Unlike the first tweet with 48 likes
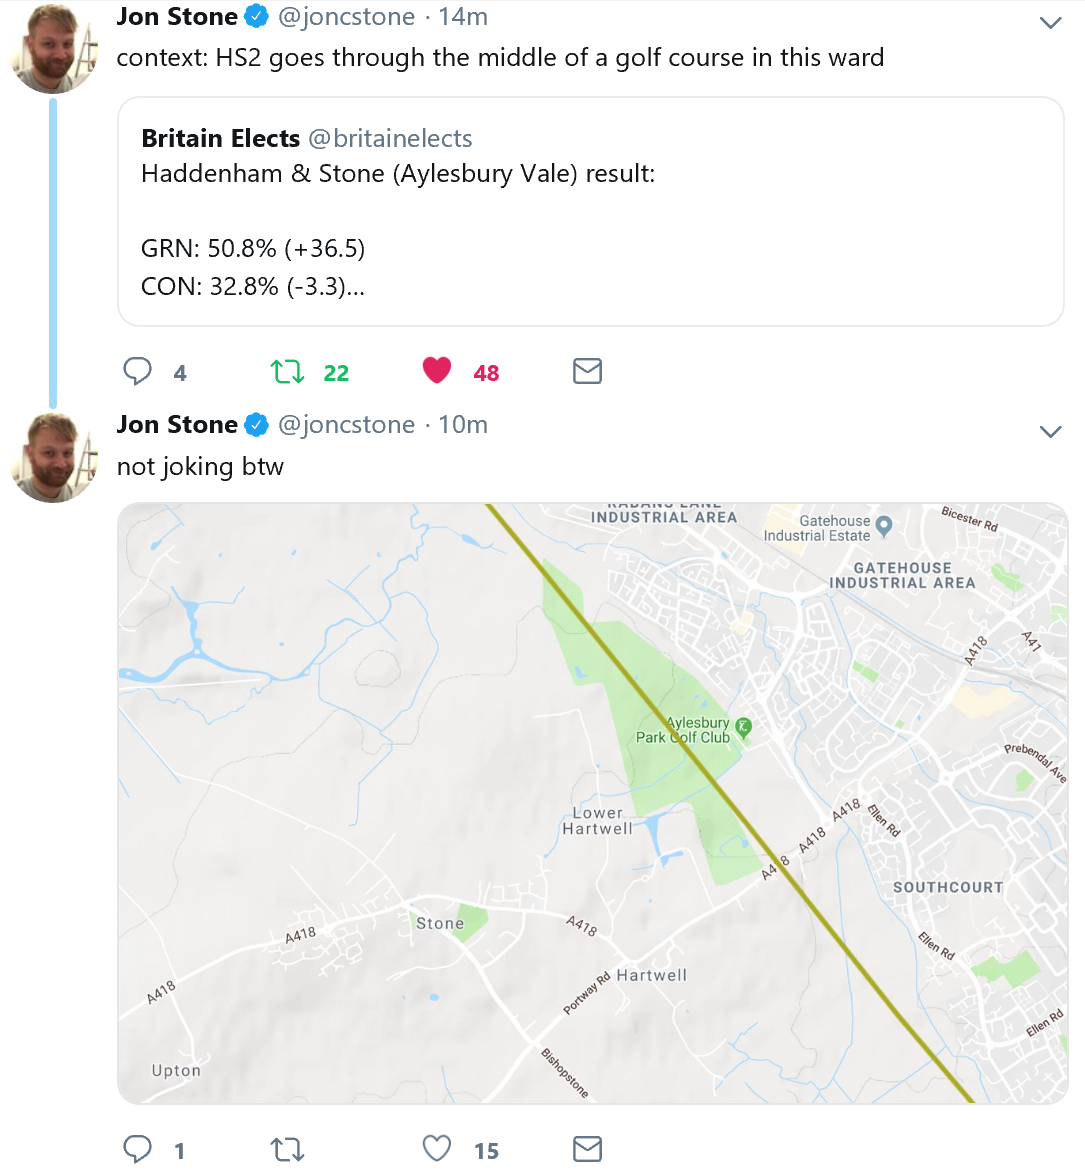The height and width of the screenshot is (1176, 1085). [x=437, y=371]
